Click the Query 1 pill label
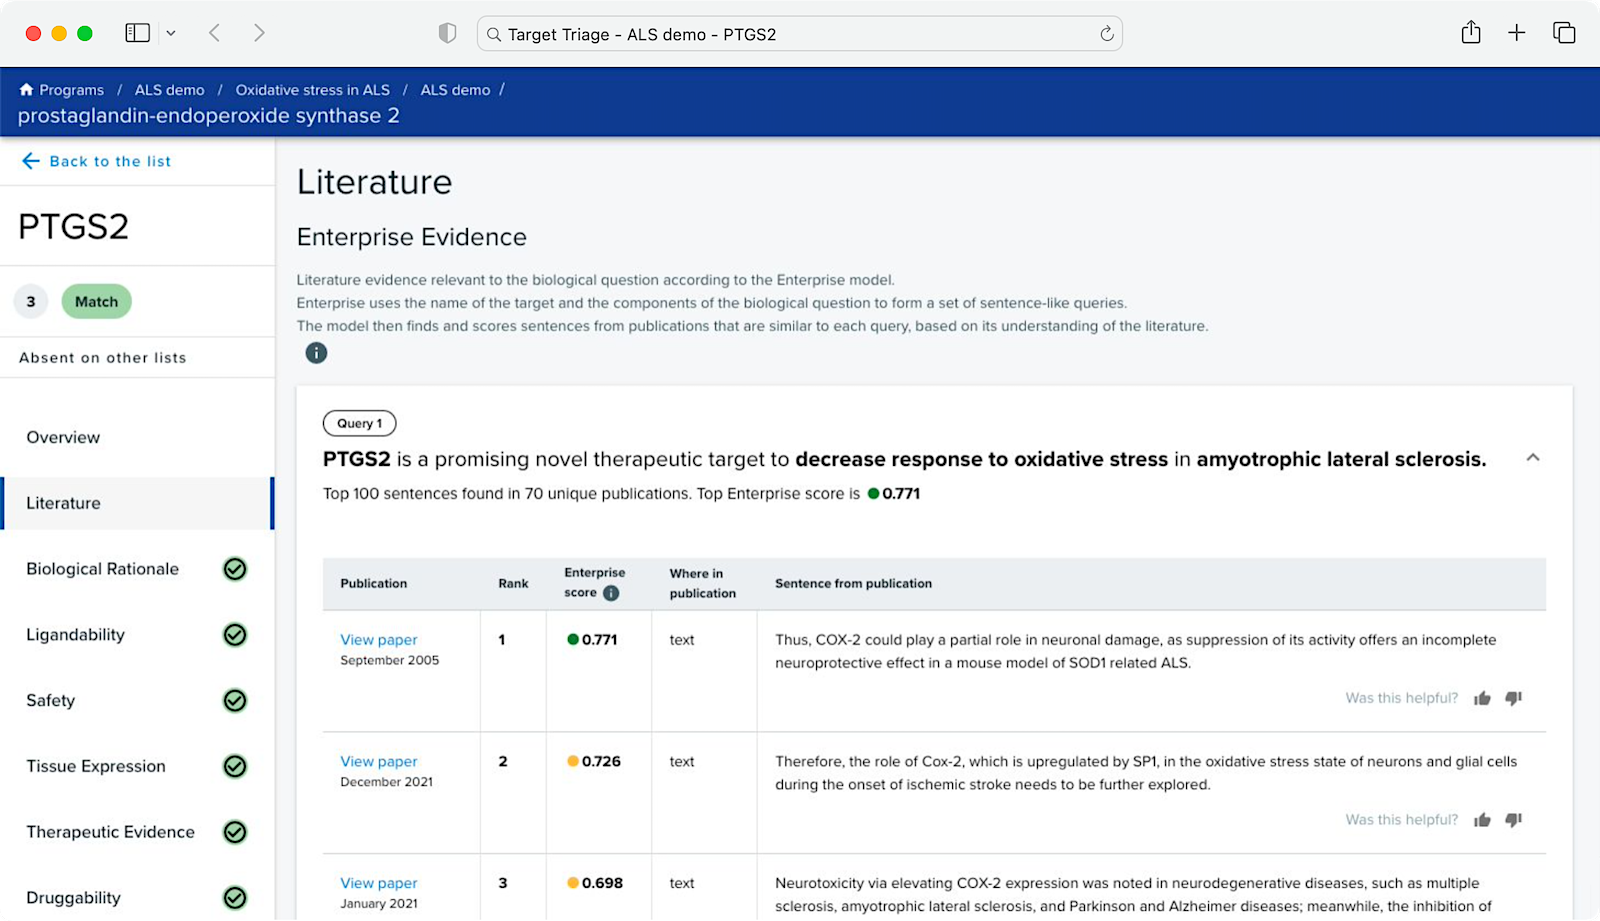 pos(359,423)
